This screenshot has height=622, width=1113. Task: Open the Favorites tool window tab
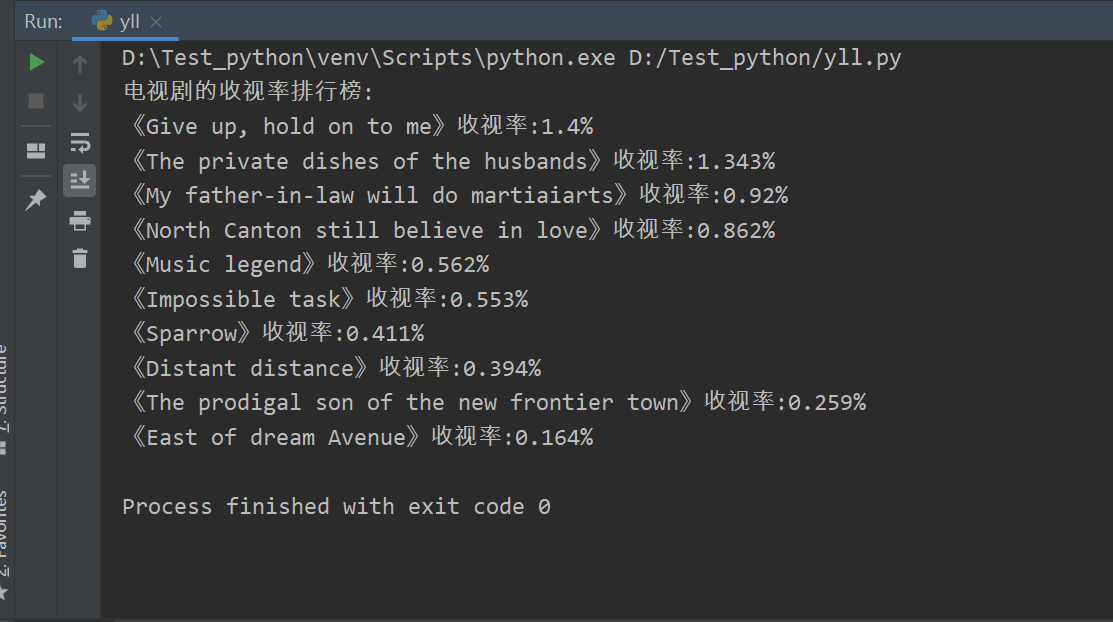click(x=4, y=543)
